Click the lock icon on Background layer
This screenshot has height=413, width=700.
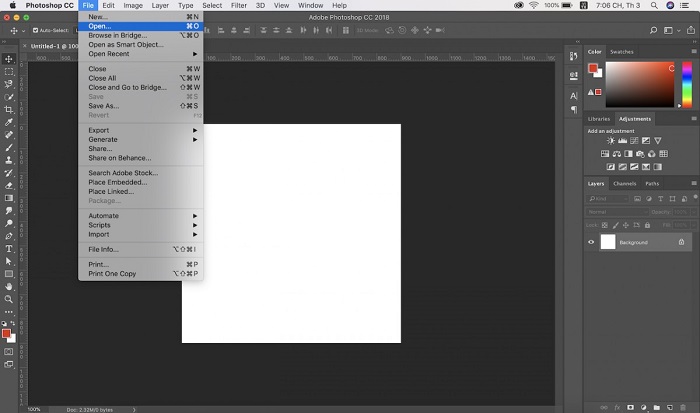tap(681, 242)
